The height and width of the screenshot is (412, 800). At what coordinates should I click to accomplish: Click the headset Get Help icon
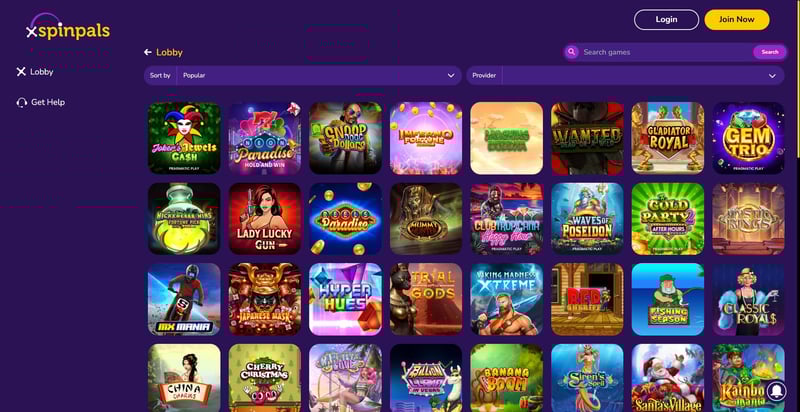point(22,102)
